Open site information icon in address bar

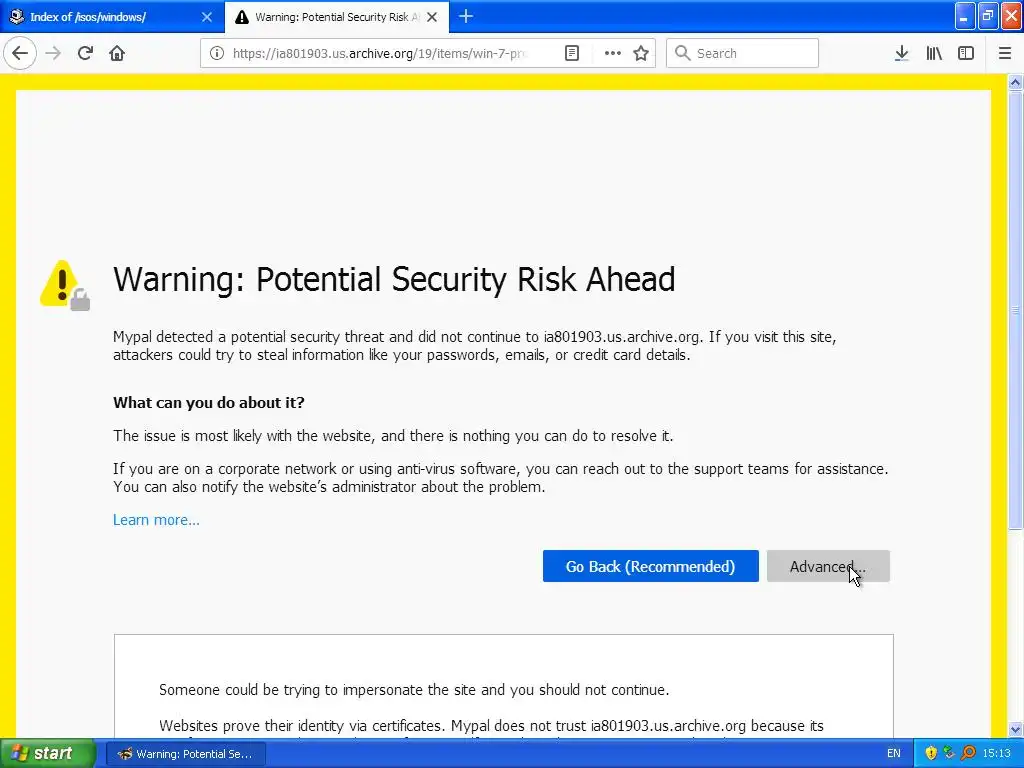217,53
